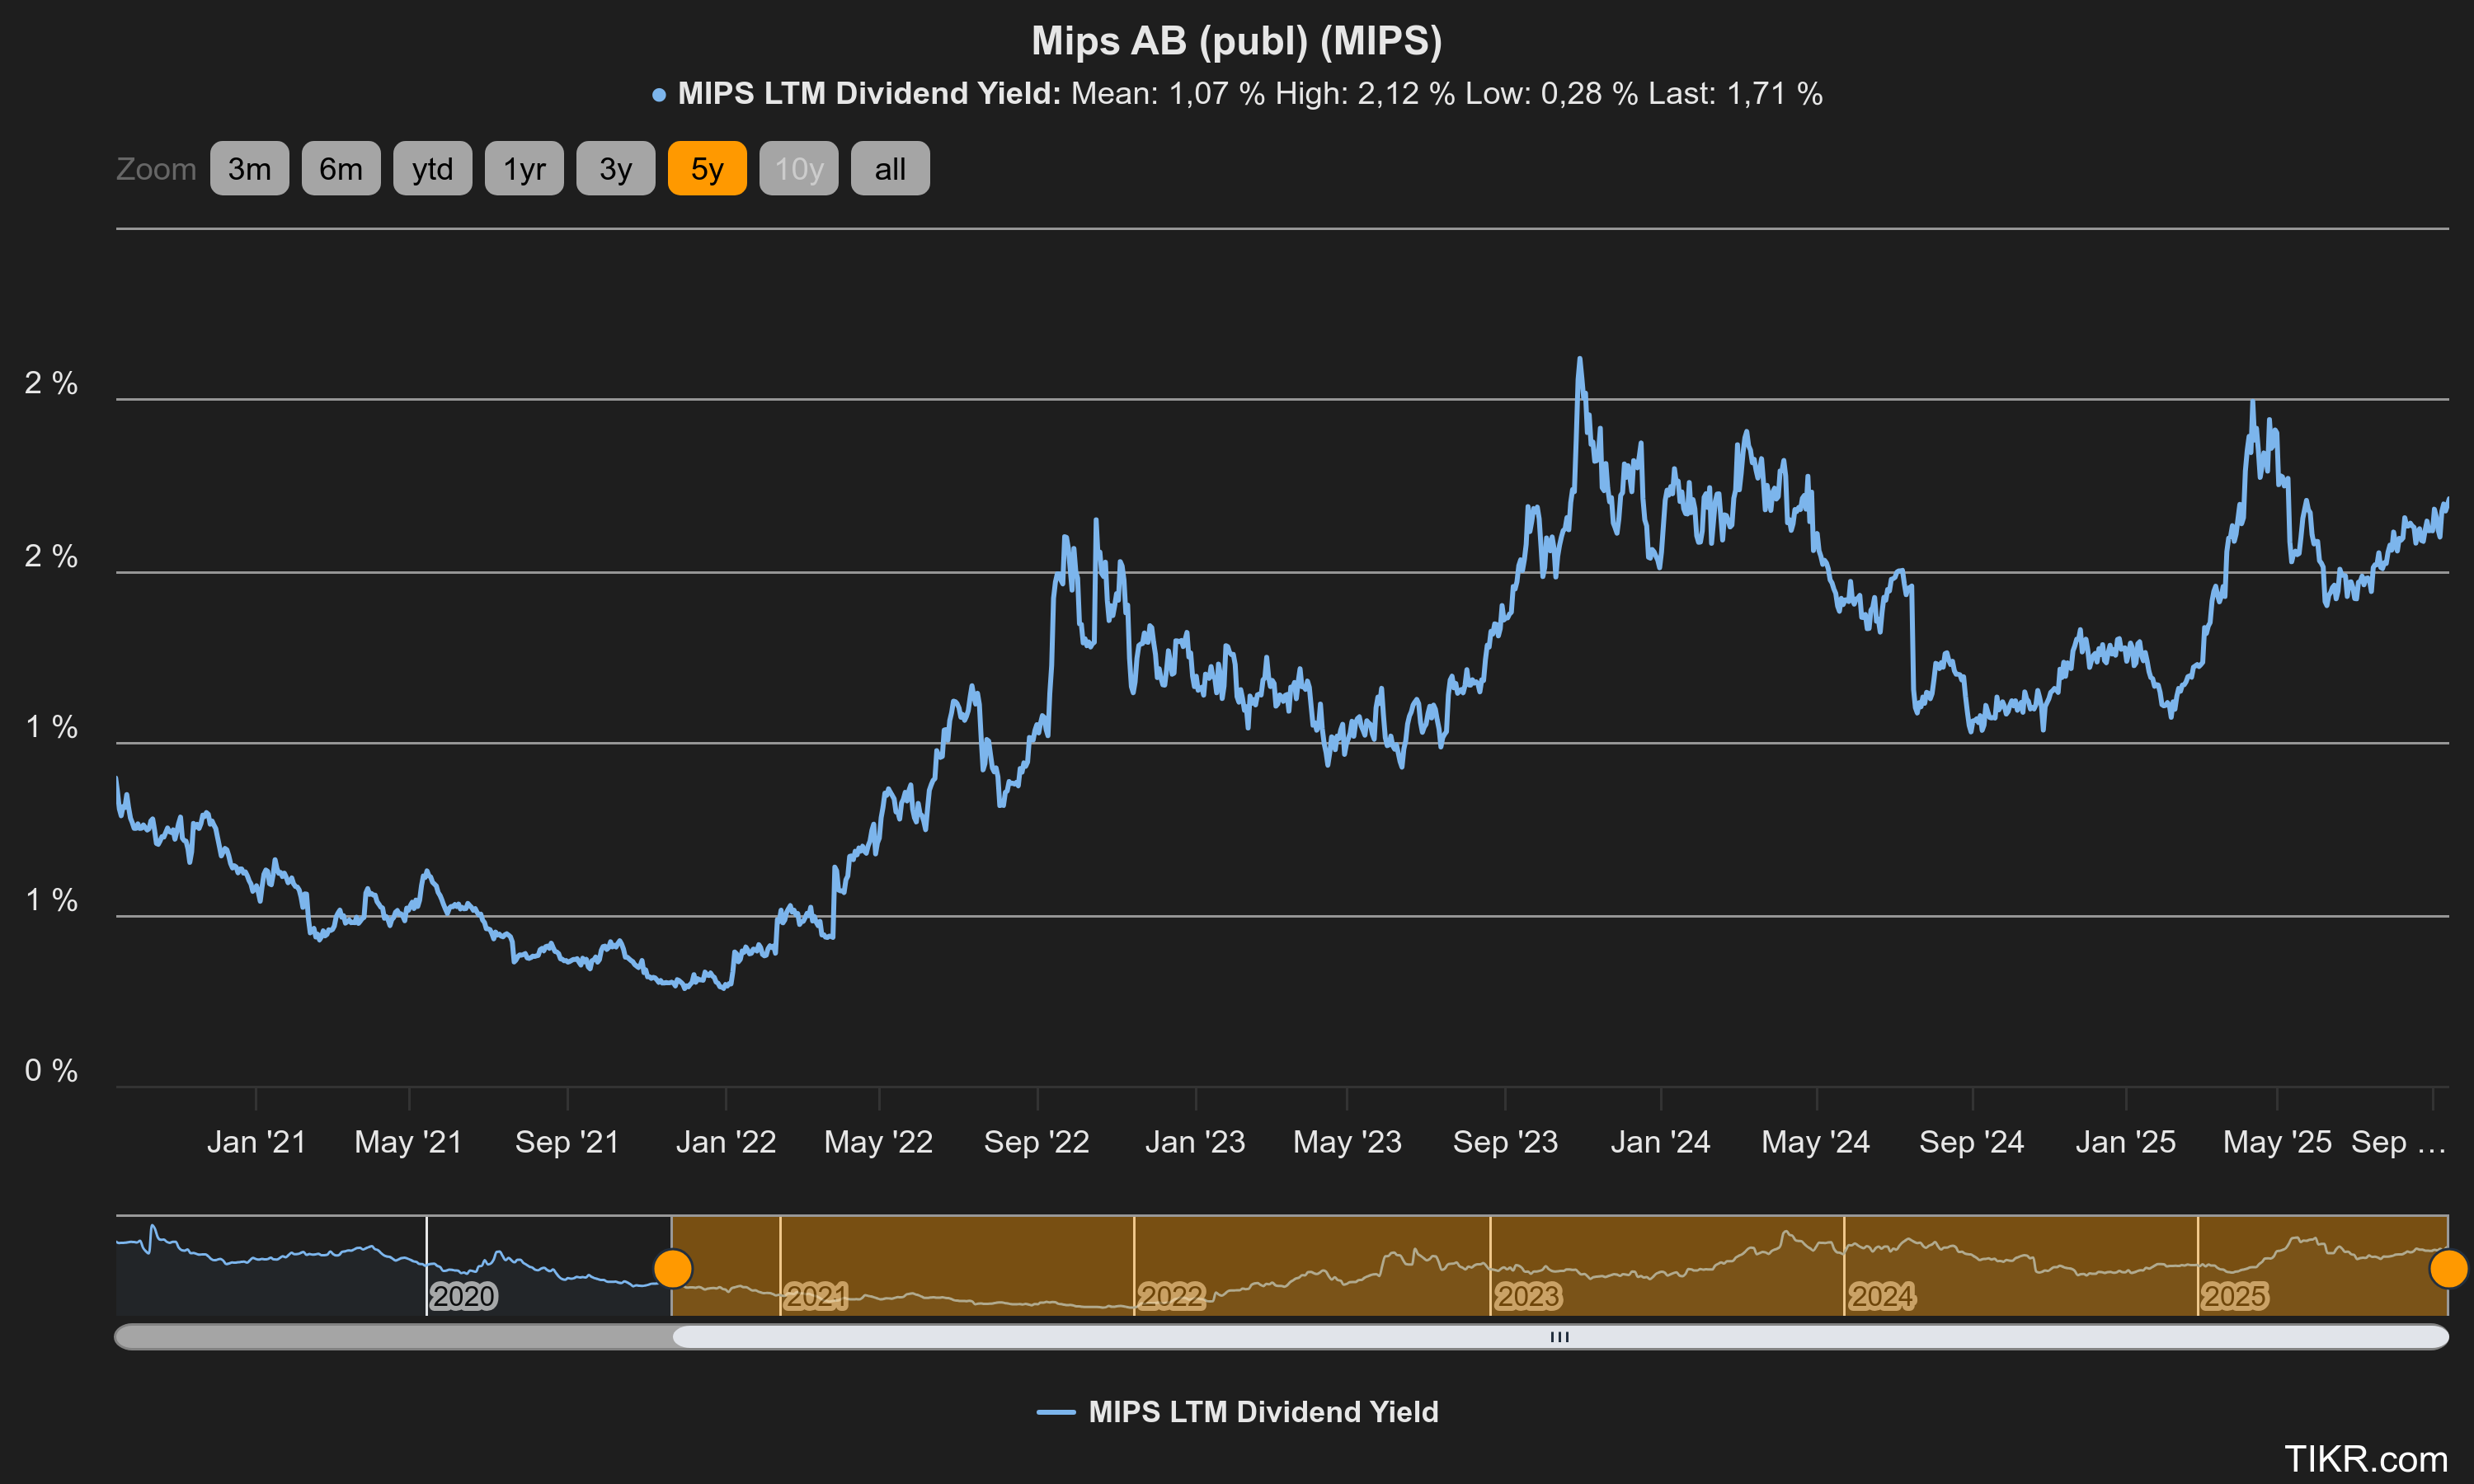Click the scrollbar grip with three lines

click(x=1559, y=1336)
